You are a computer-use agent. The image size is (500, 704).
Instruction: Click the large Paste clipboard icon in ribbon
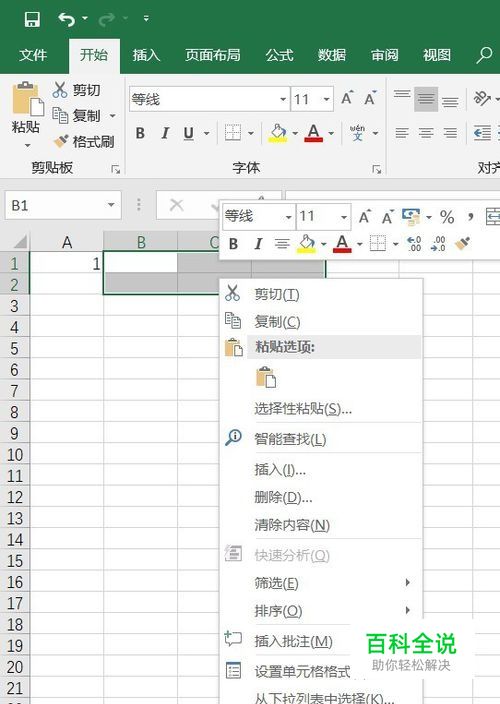click(27, 97)
